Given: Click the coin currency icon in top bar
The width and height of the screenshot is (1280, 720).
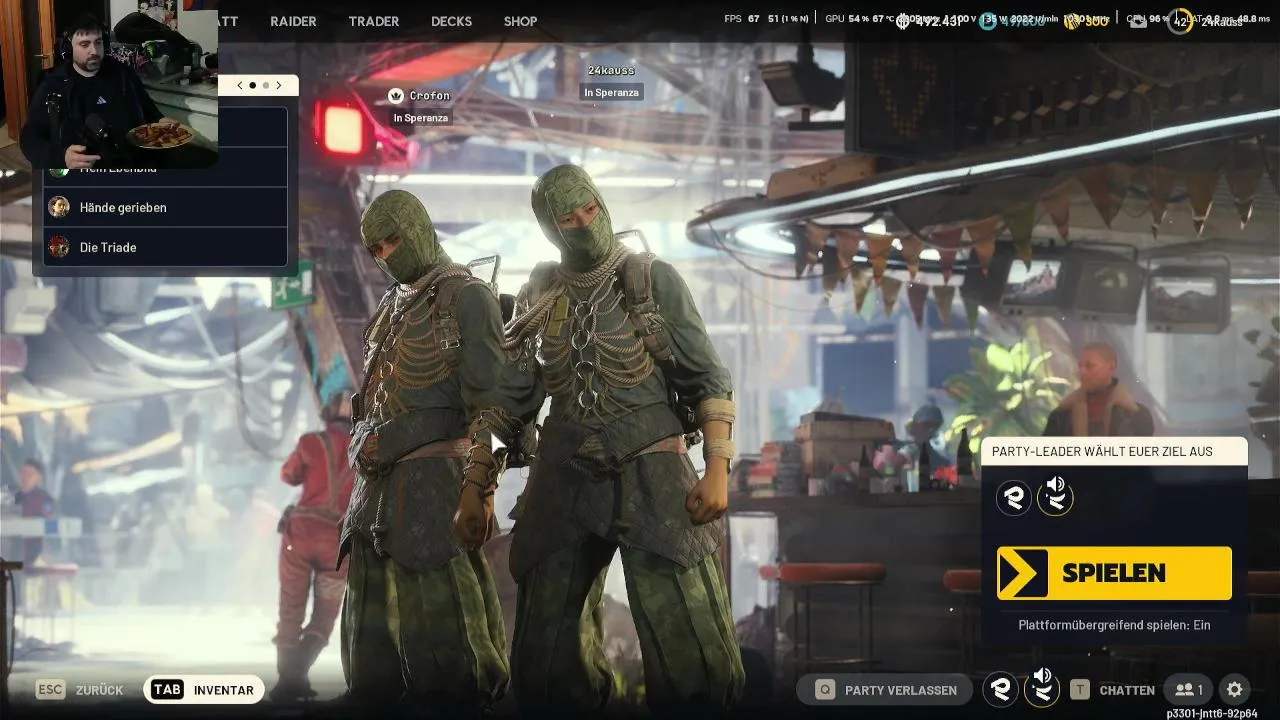Looking at the screenshot, I should [904, 21].
